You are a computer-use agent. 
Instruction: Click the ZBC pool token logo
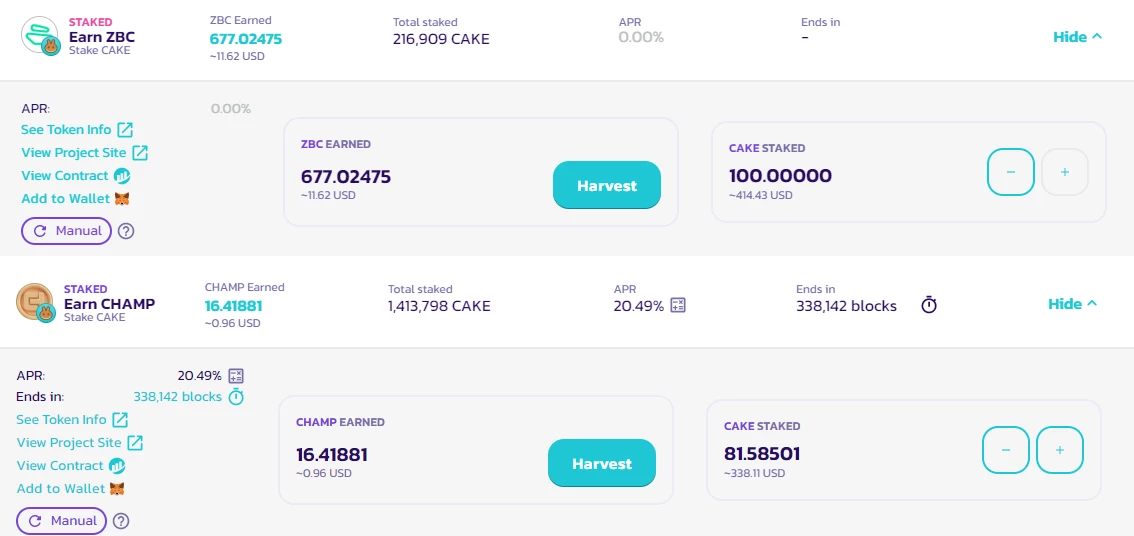click(40, 35)
